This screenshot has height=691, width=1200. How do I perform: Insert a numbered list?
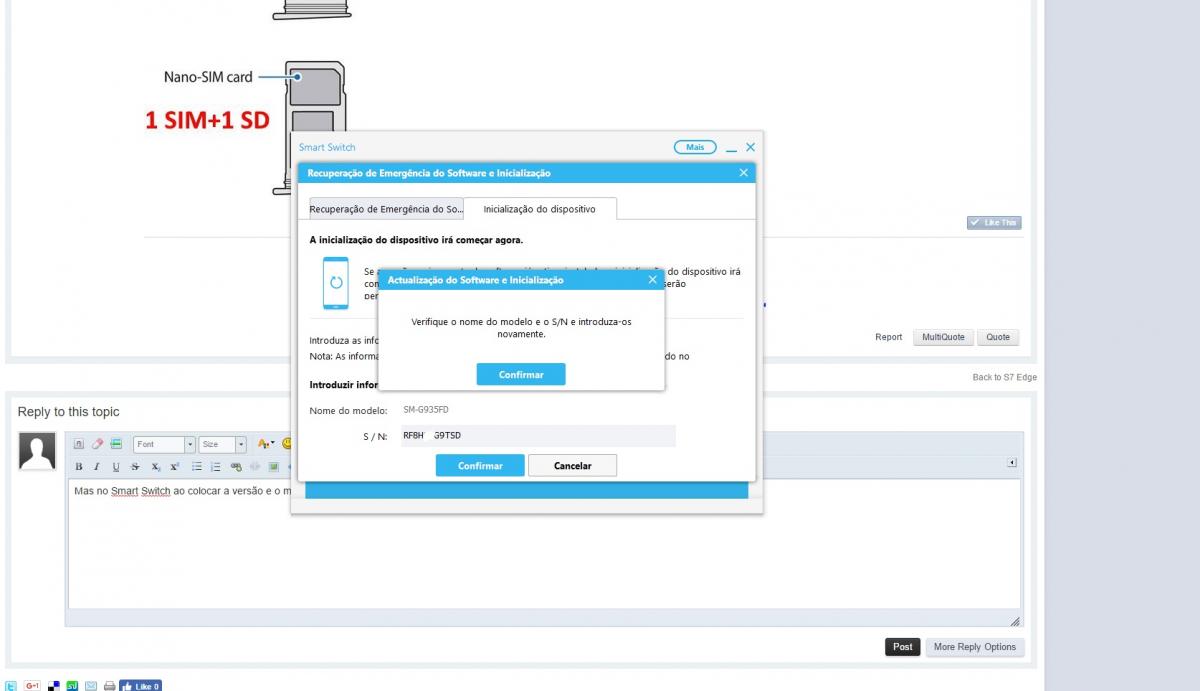click(x=215, y=467)
